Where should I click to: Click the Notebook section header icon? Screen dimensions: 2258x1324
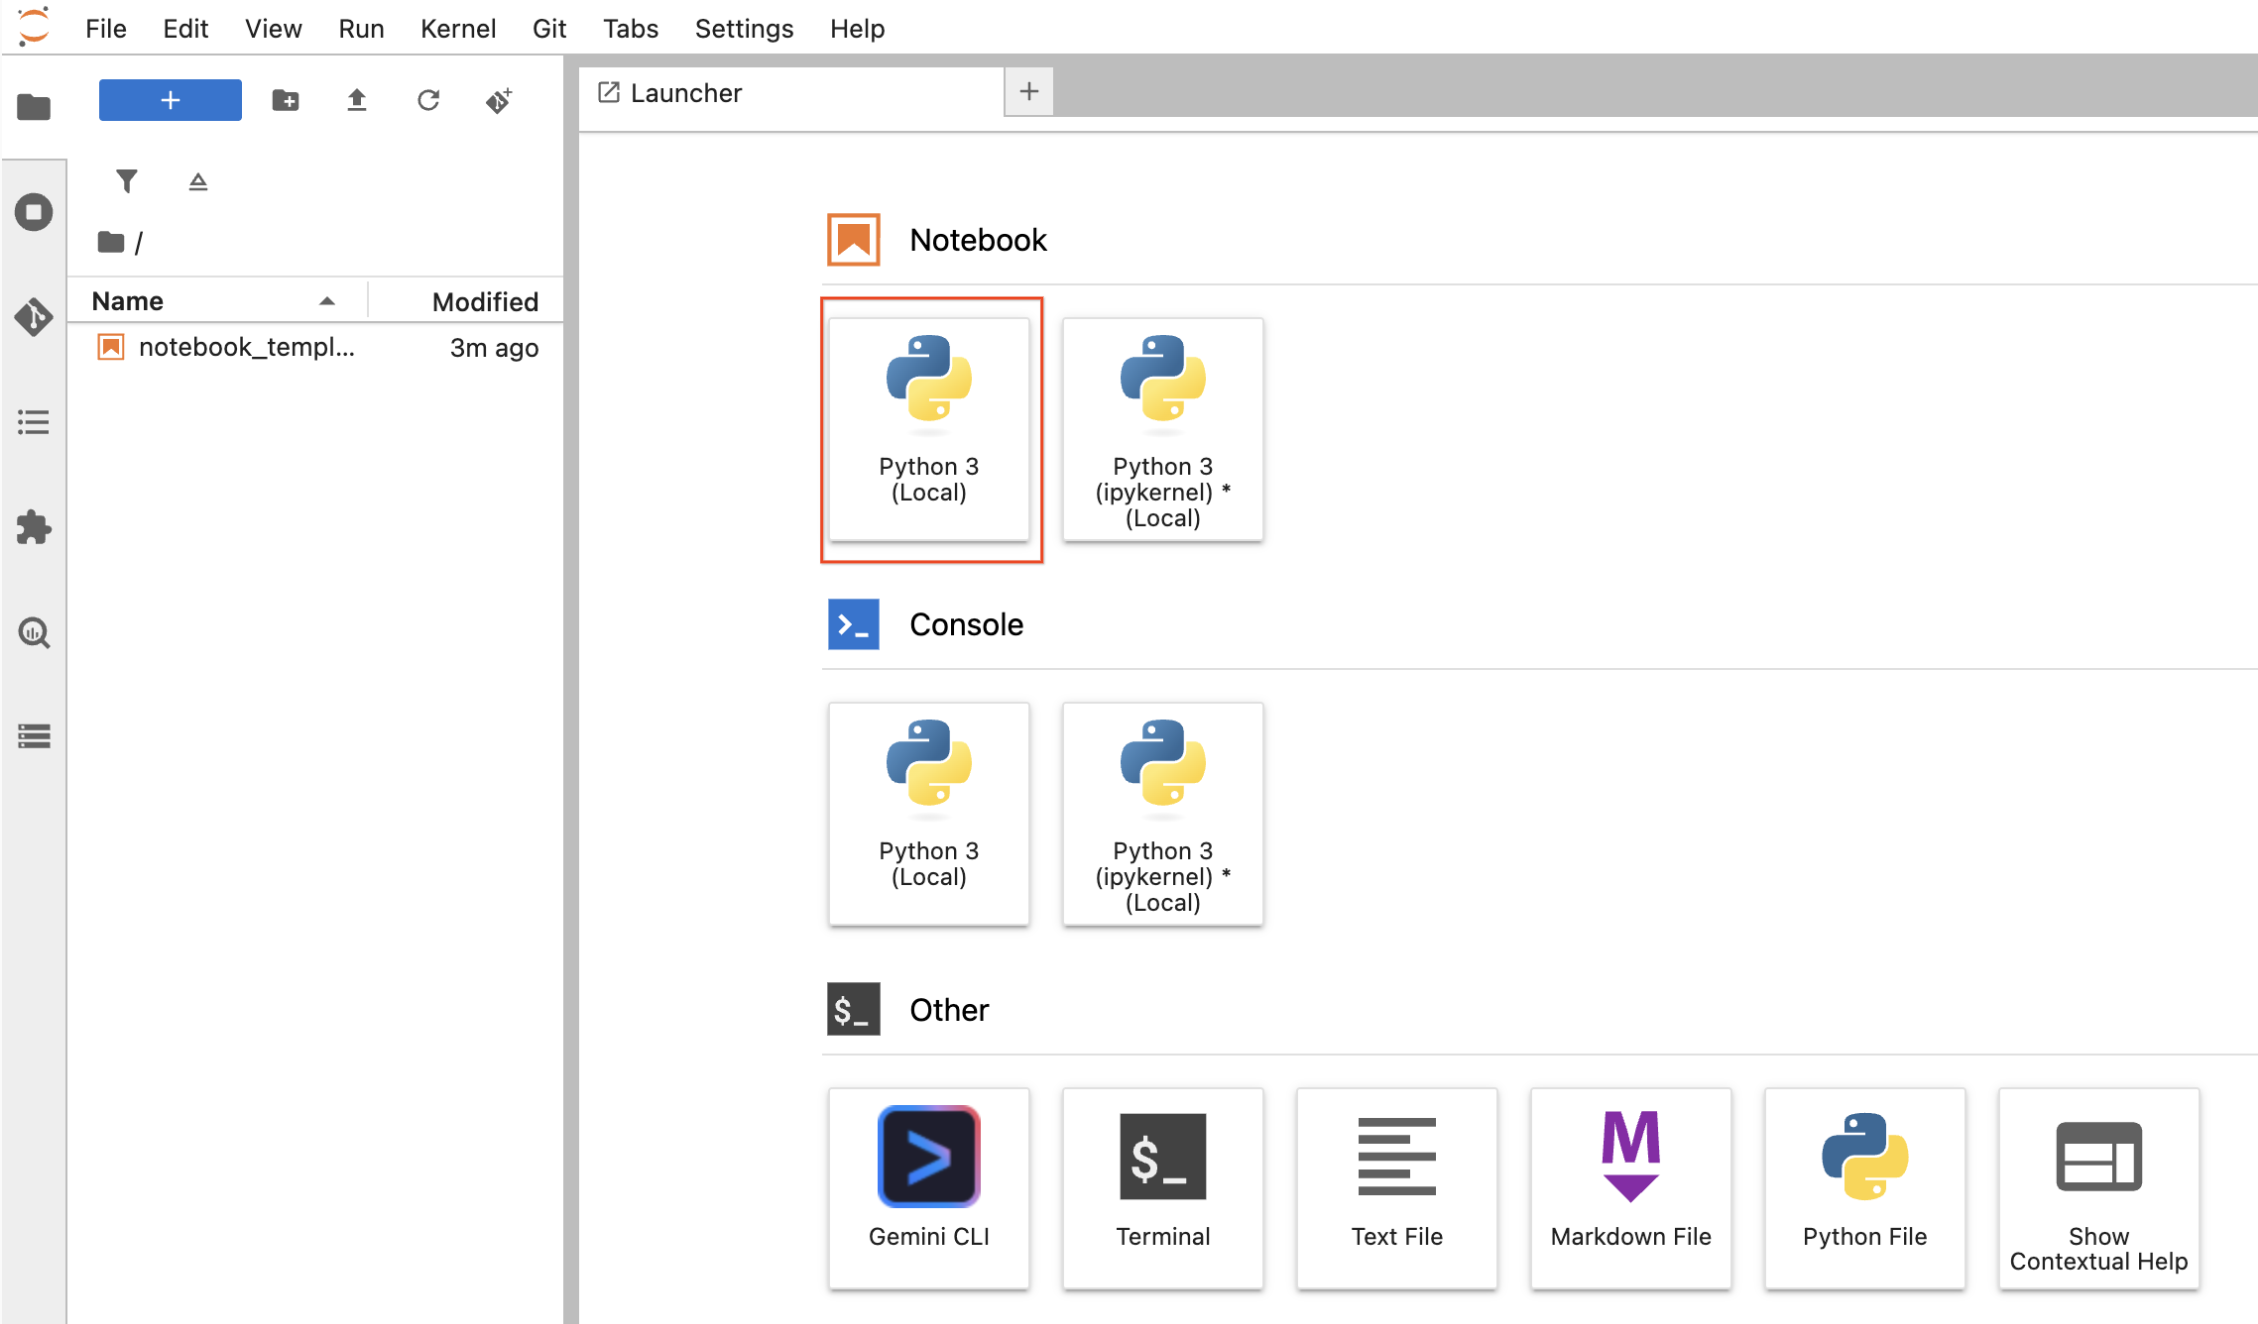click(x=853, y=240)
